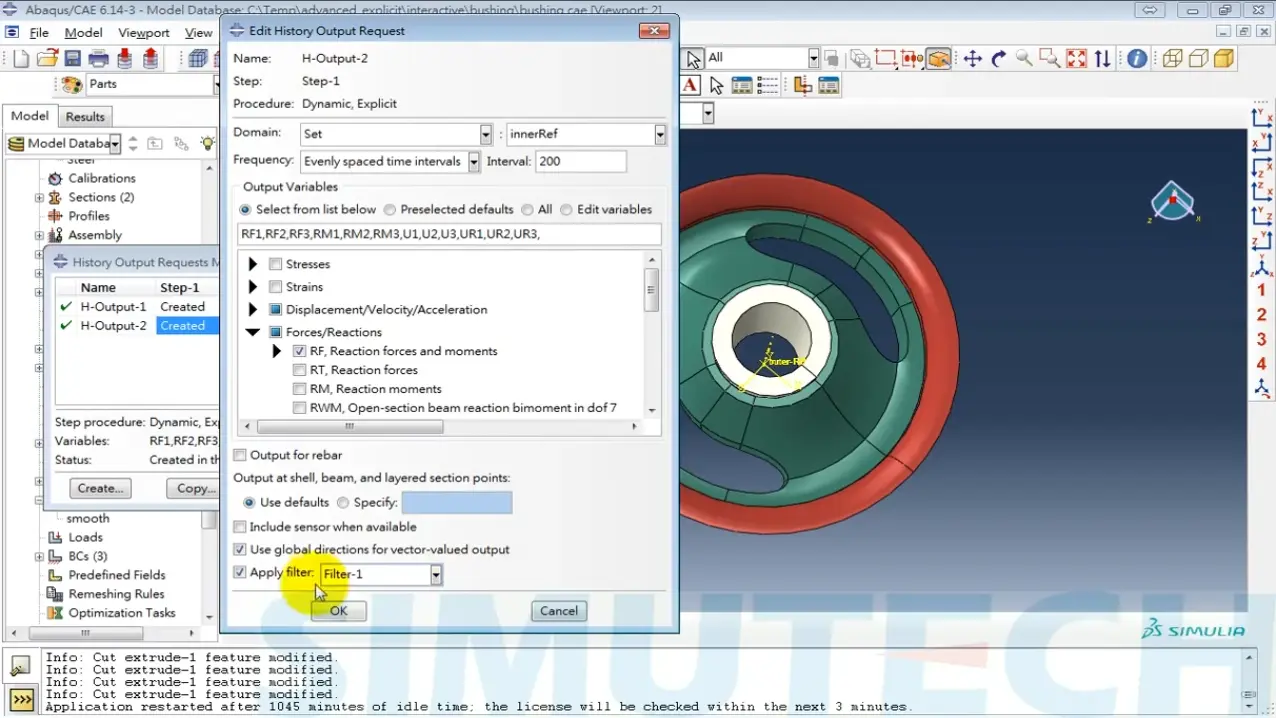Screen dimensions: 1276x718
Task: Open the 'Filter-1' dropdown
Action: click(436, 575)
